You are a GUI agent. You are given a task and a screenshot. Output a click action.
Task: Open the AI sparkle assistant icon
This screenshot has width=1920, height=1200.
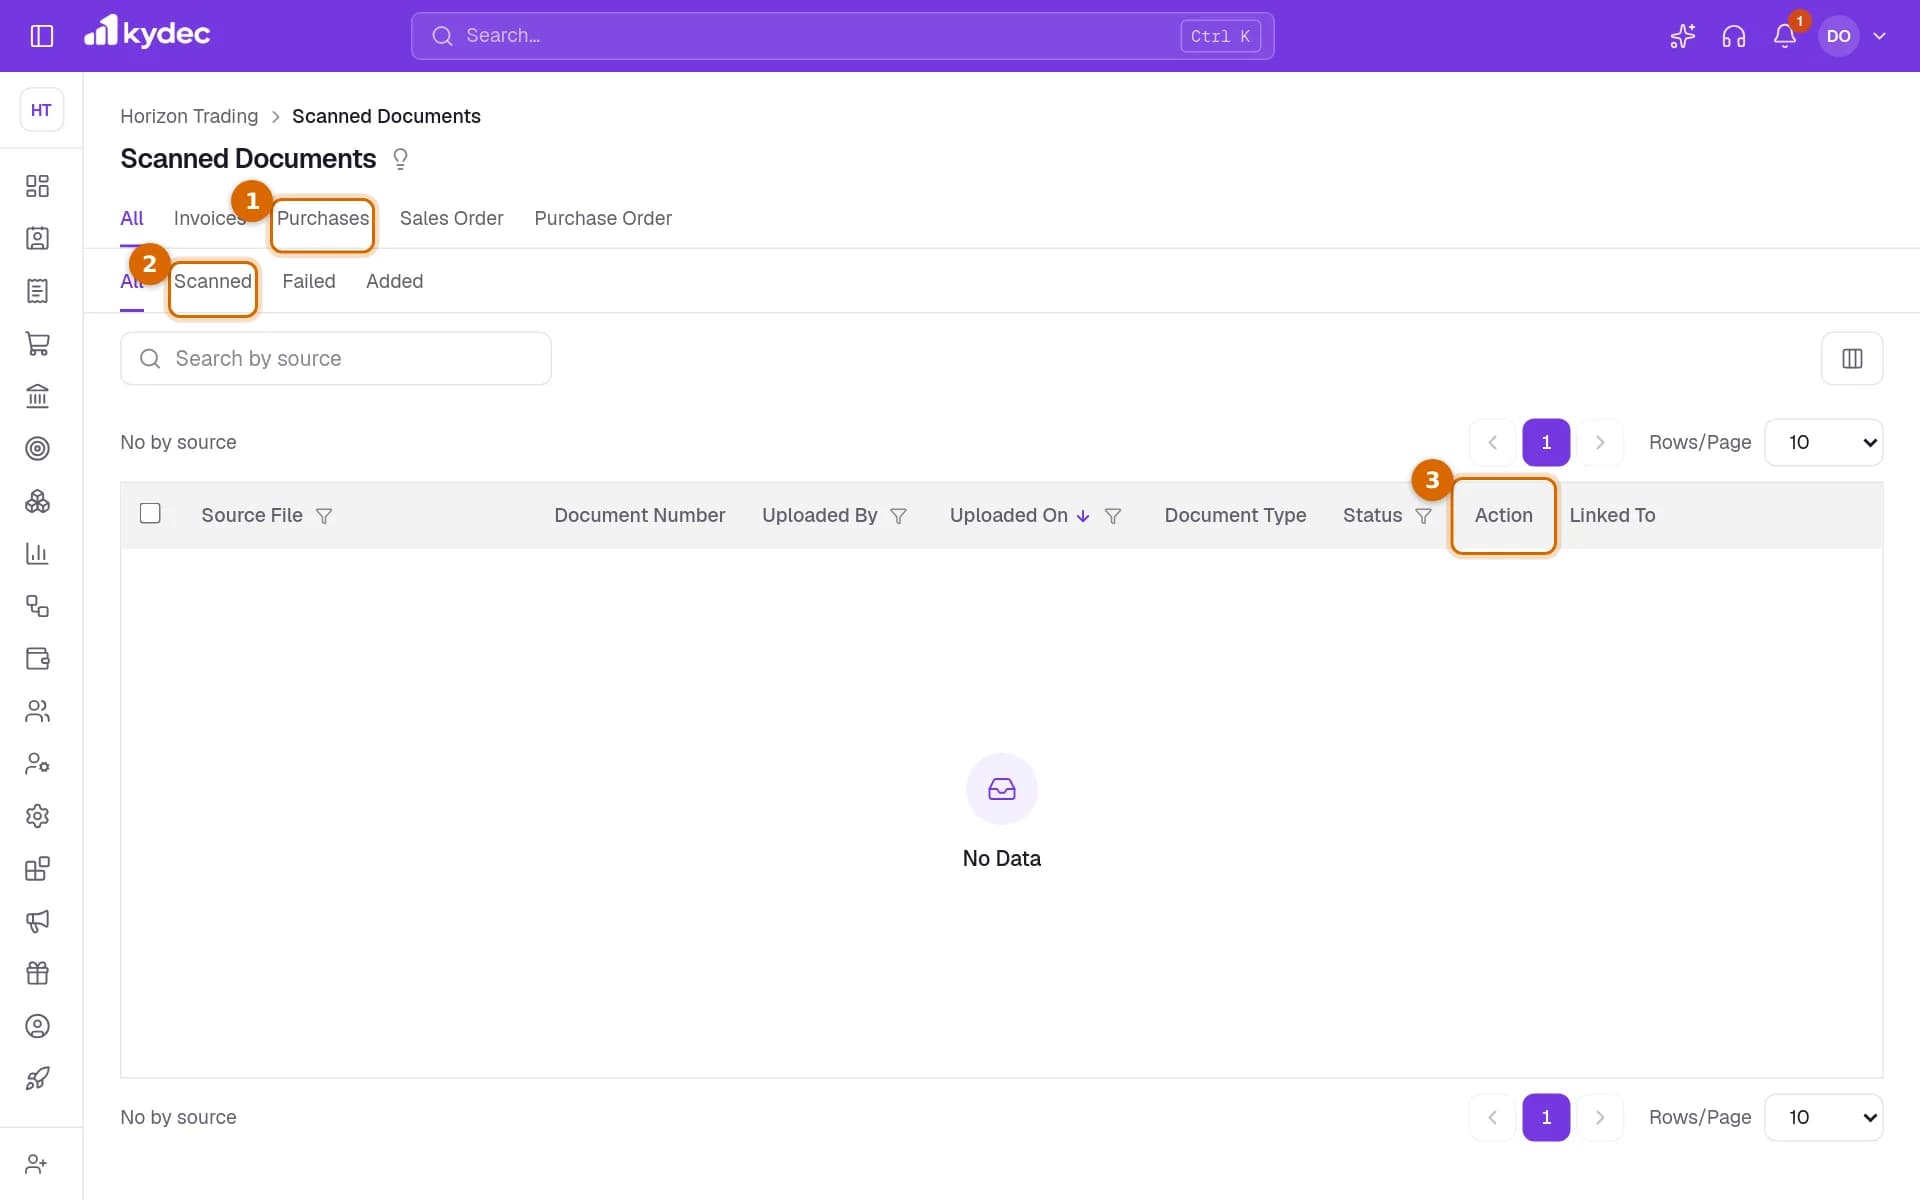pos(1682,36)
